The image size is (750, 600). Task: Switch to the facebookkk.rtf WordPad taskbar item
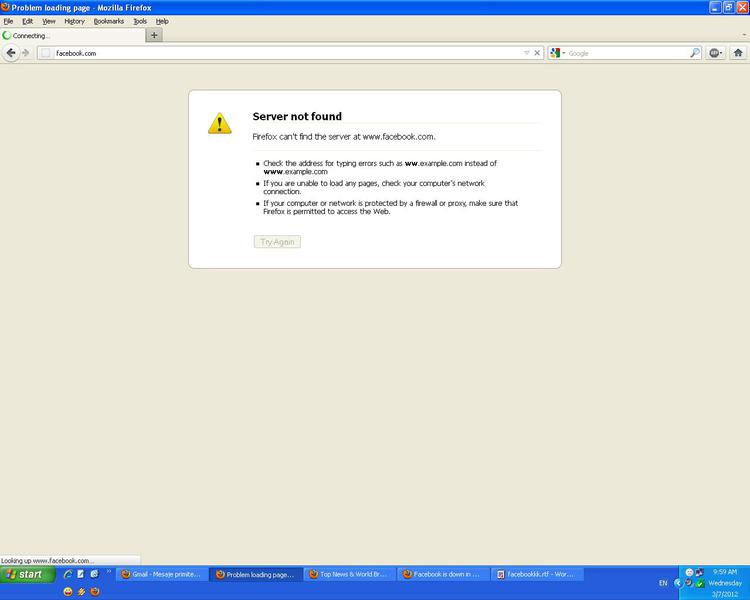pyautogui.click(x=537, y=574)
